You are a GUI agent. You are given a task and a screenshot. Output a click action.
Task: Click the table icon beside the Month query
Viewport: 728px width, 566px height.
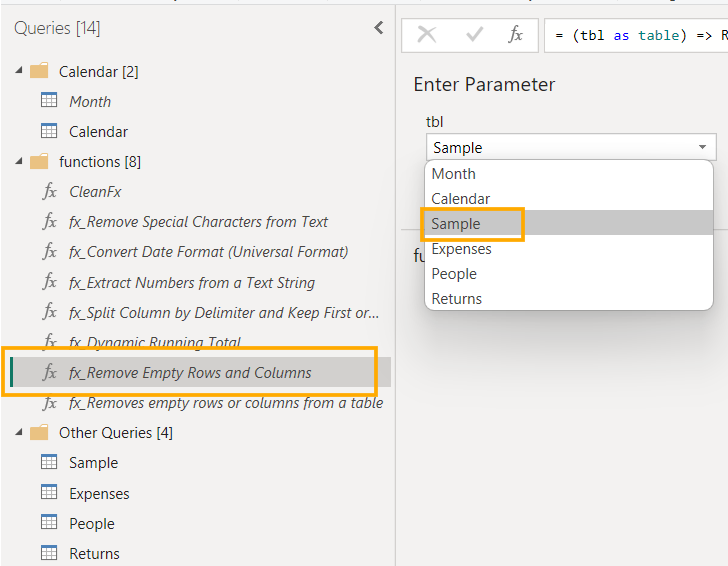[x=49, y=100]
